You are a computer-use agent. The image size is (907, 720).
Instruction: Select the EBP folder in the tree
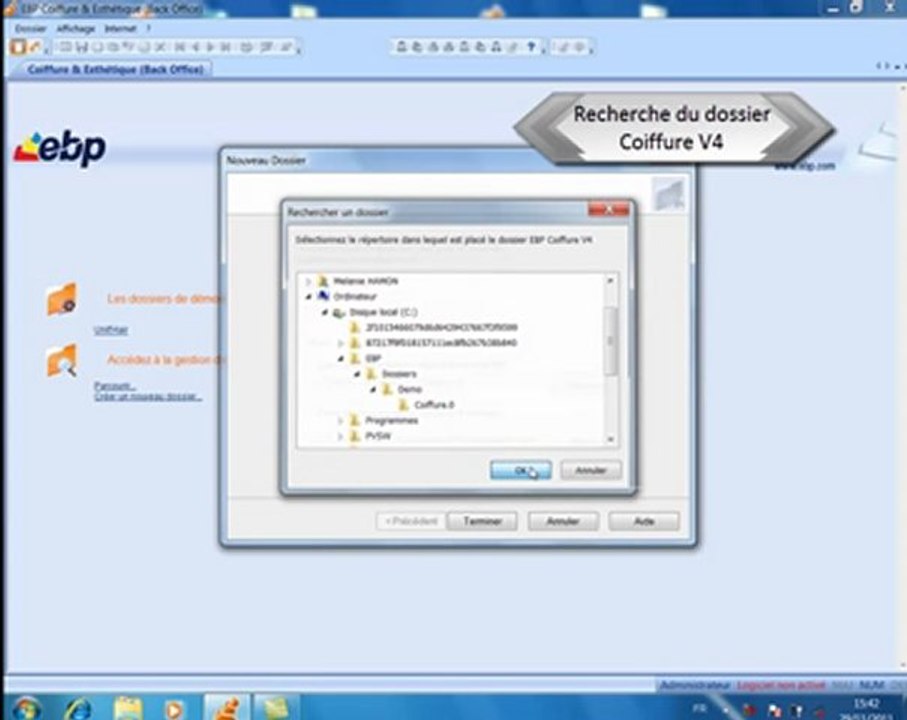[x=373, y=359]
